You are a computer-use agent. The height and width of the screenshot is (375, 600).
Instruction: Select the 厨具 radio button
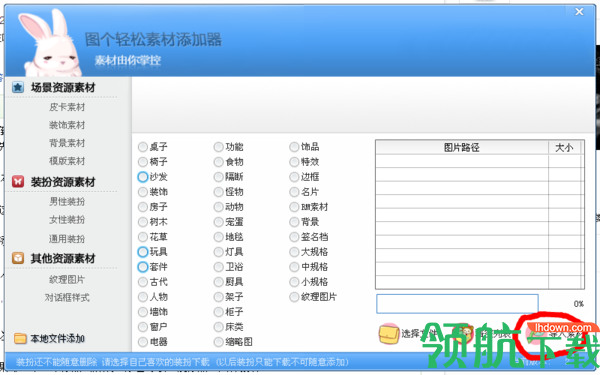coord(218,282)
